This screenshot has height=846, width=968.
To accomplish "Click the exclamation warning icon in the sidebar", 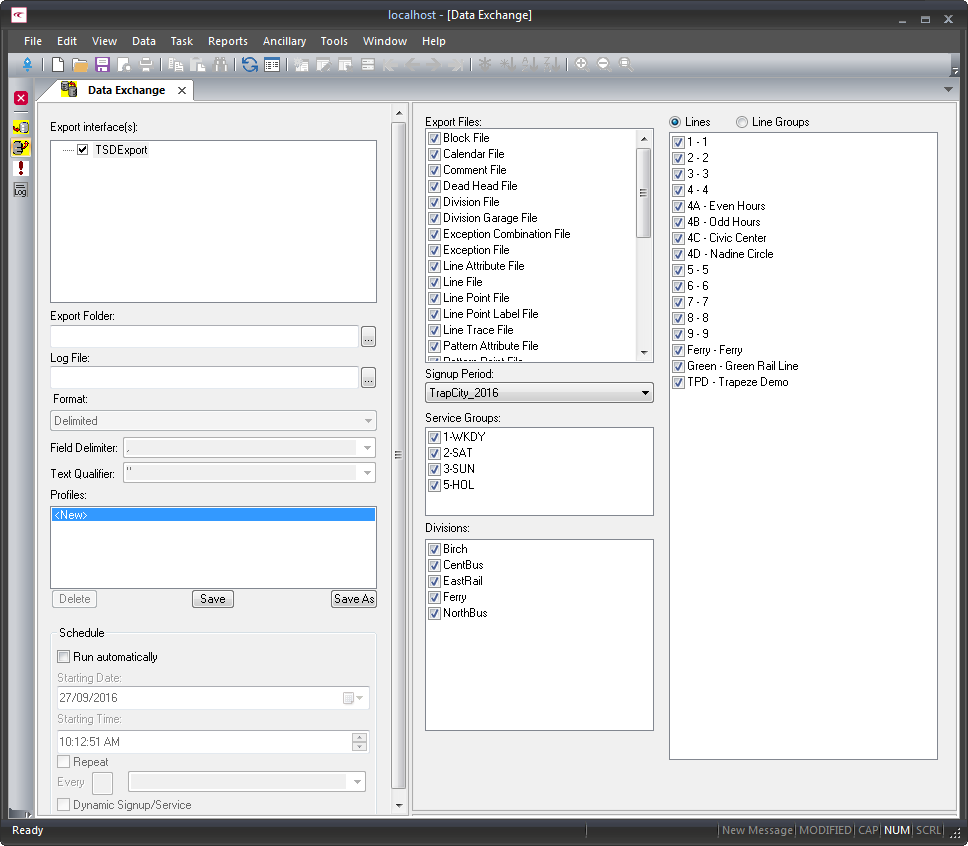I will (x=20, y=167).
